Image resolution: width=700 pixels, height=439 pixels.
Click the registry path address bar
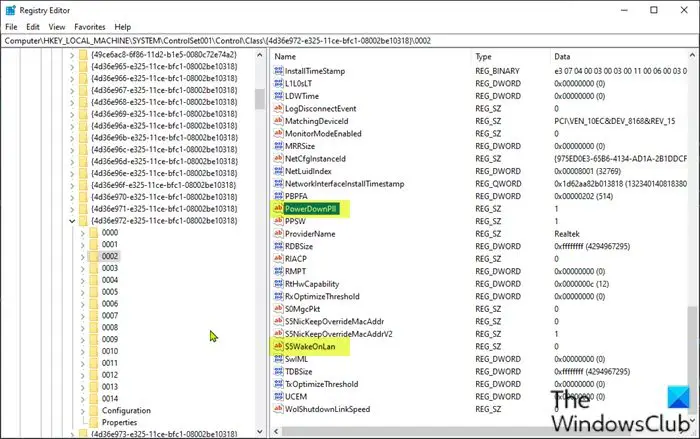[350, 41]
